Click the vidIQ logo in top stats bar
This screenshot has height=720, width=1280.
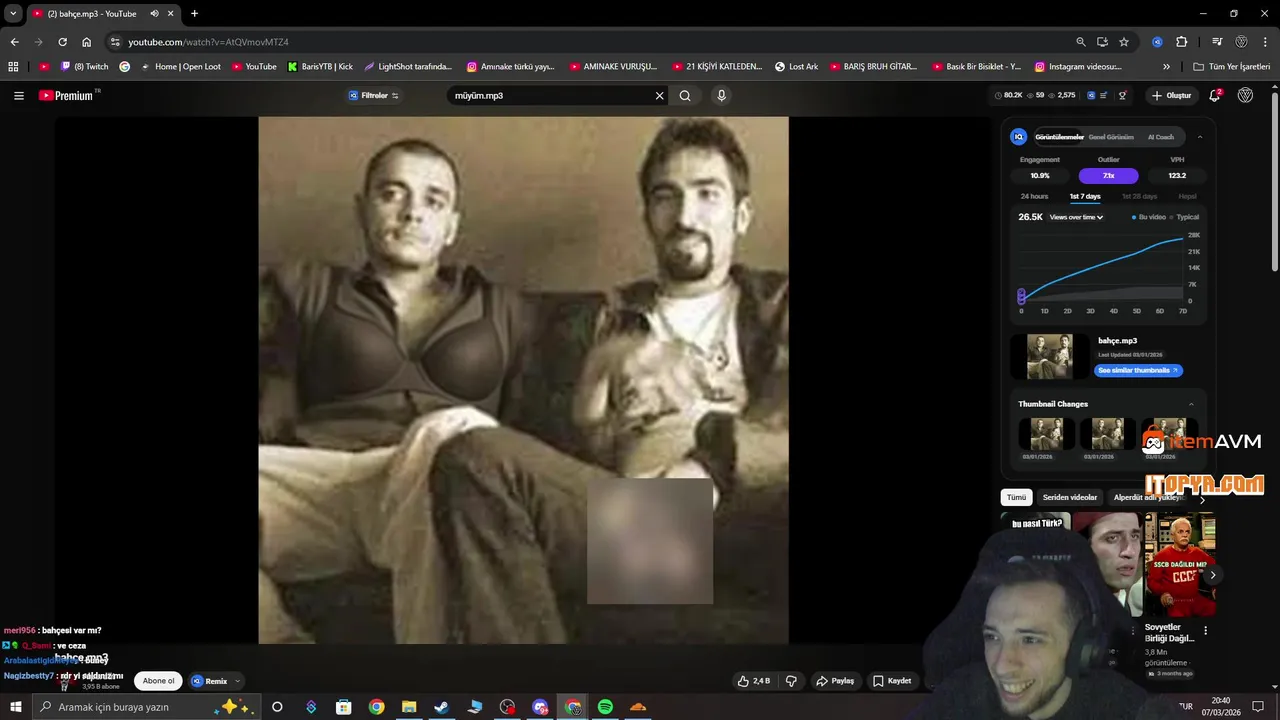[1091, 96]
